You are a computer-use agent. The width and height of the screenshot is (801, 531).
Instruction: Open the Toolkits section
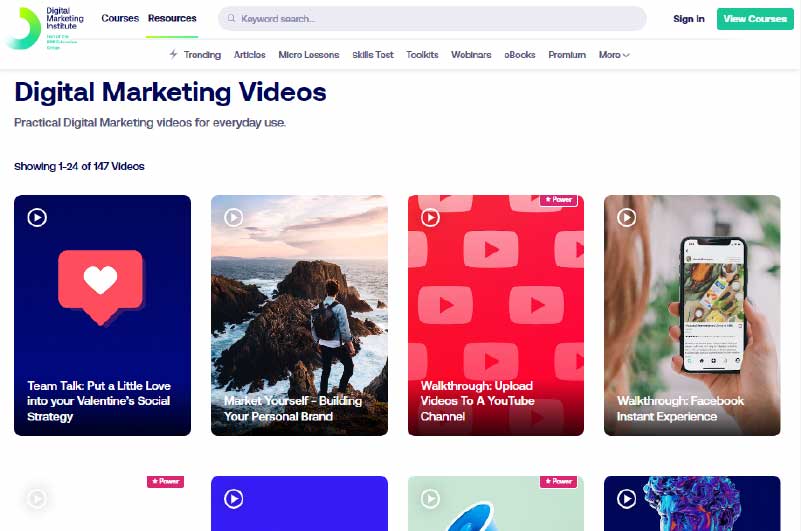[422, 55]
